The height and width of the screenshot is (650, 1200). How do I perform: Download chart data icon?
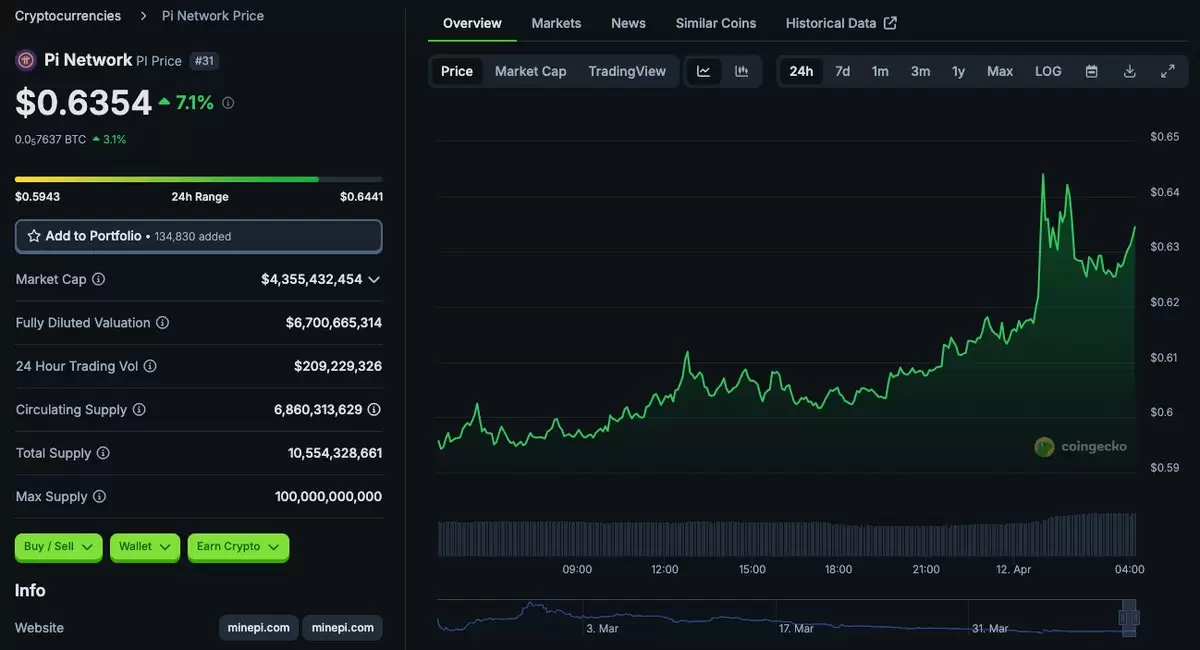pyautogui.click(x=1130, y=71)
